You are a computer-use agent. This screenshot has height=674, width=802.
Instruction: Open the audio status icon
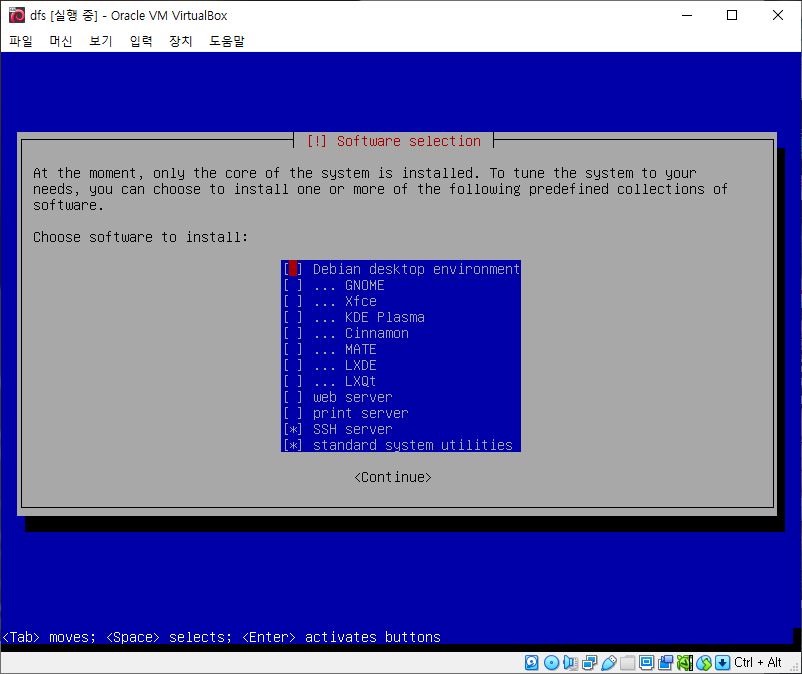(x=570, y=663)
